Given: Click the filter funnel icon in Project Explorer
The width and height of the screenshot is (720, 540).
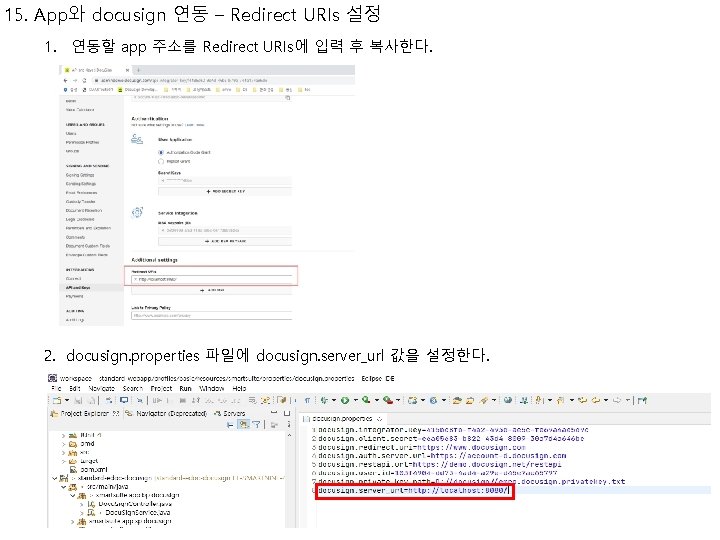Looking at the screenshot, I should 256,425.
